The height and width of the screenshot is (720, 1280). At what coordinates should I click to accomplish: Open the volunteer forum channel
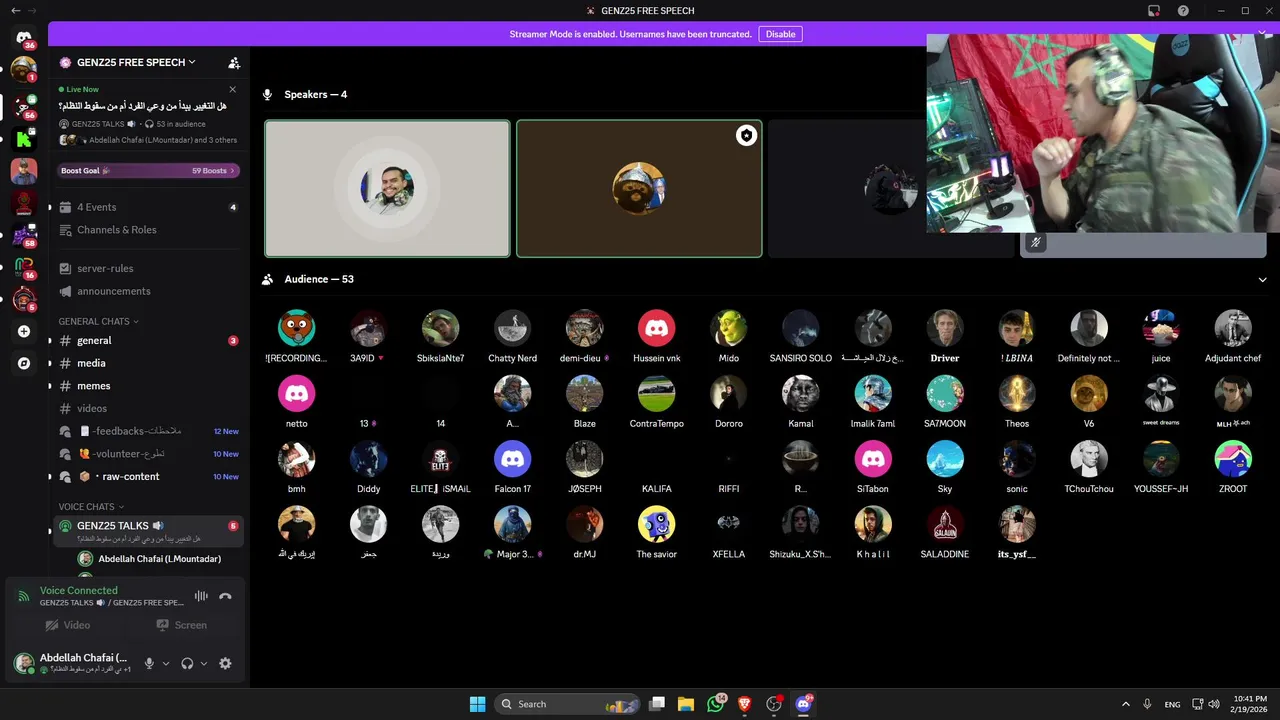148,454
